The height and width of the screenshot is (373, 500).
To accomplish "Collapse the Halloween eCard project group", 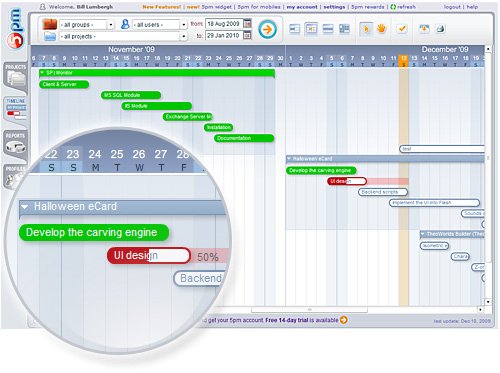I will coord(289,159).
